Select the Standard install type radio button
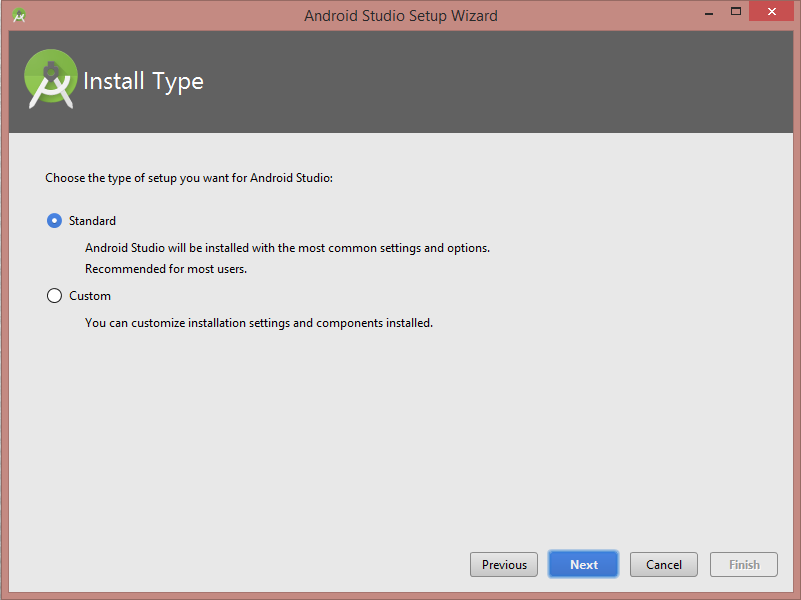Screen dimensions: 801x600 (54, 221)
